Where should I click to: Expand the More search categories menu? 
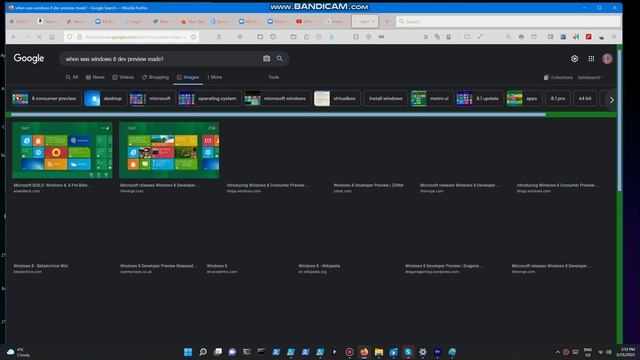[215, 77]
